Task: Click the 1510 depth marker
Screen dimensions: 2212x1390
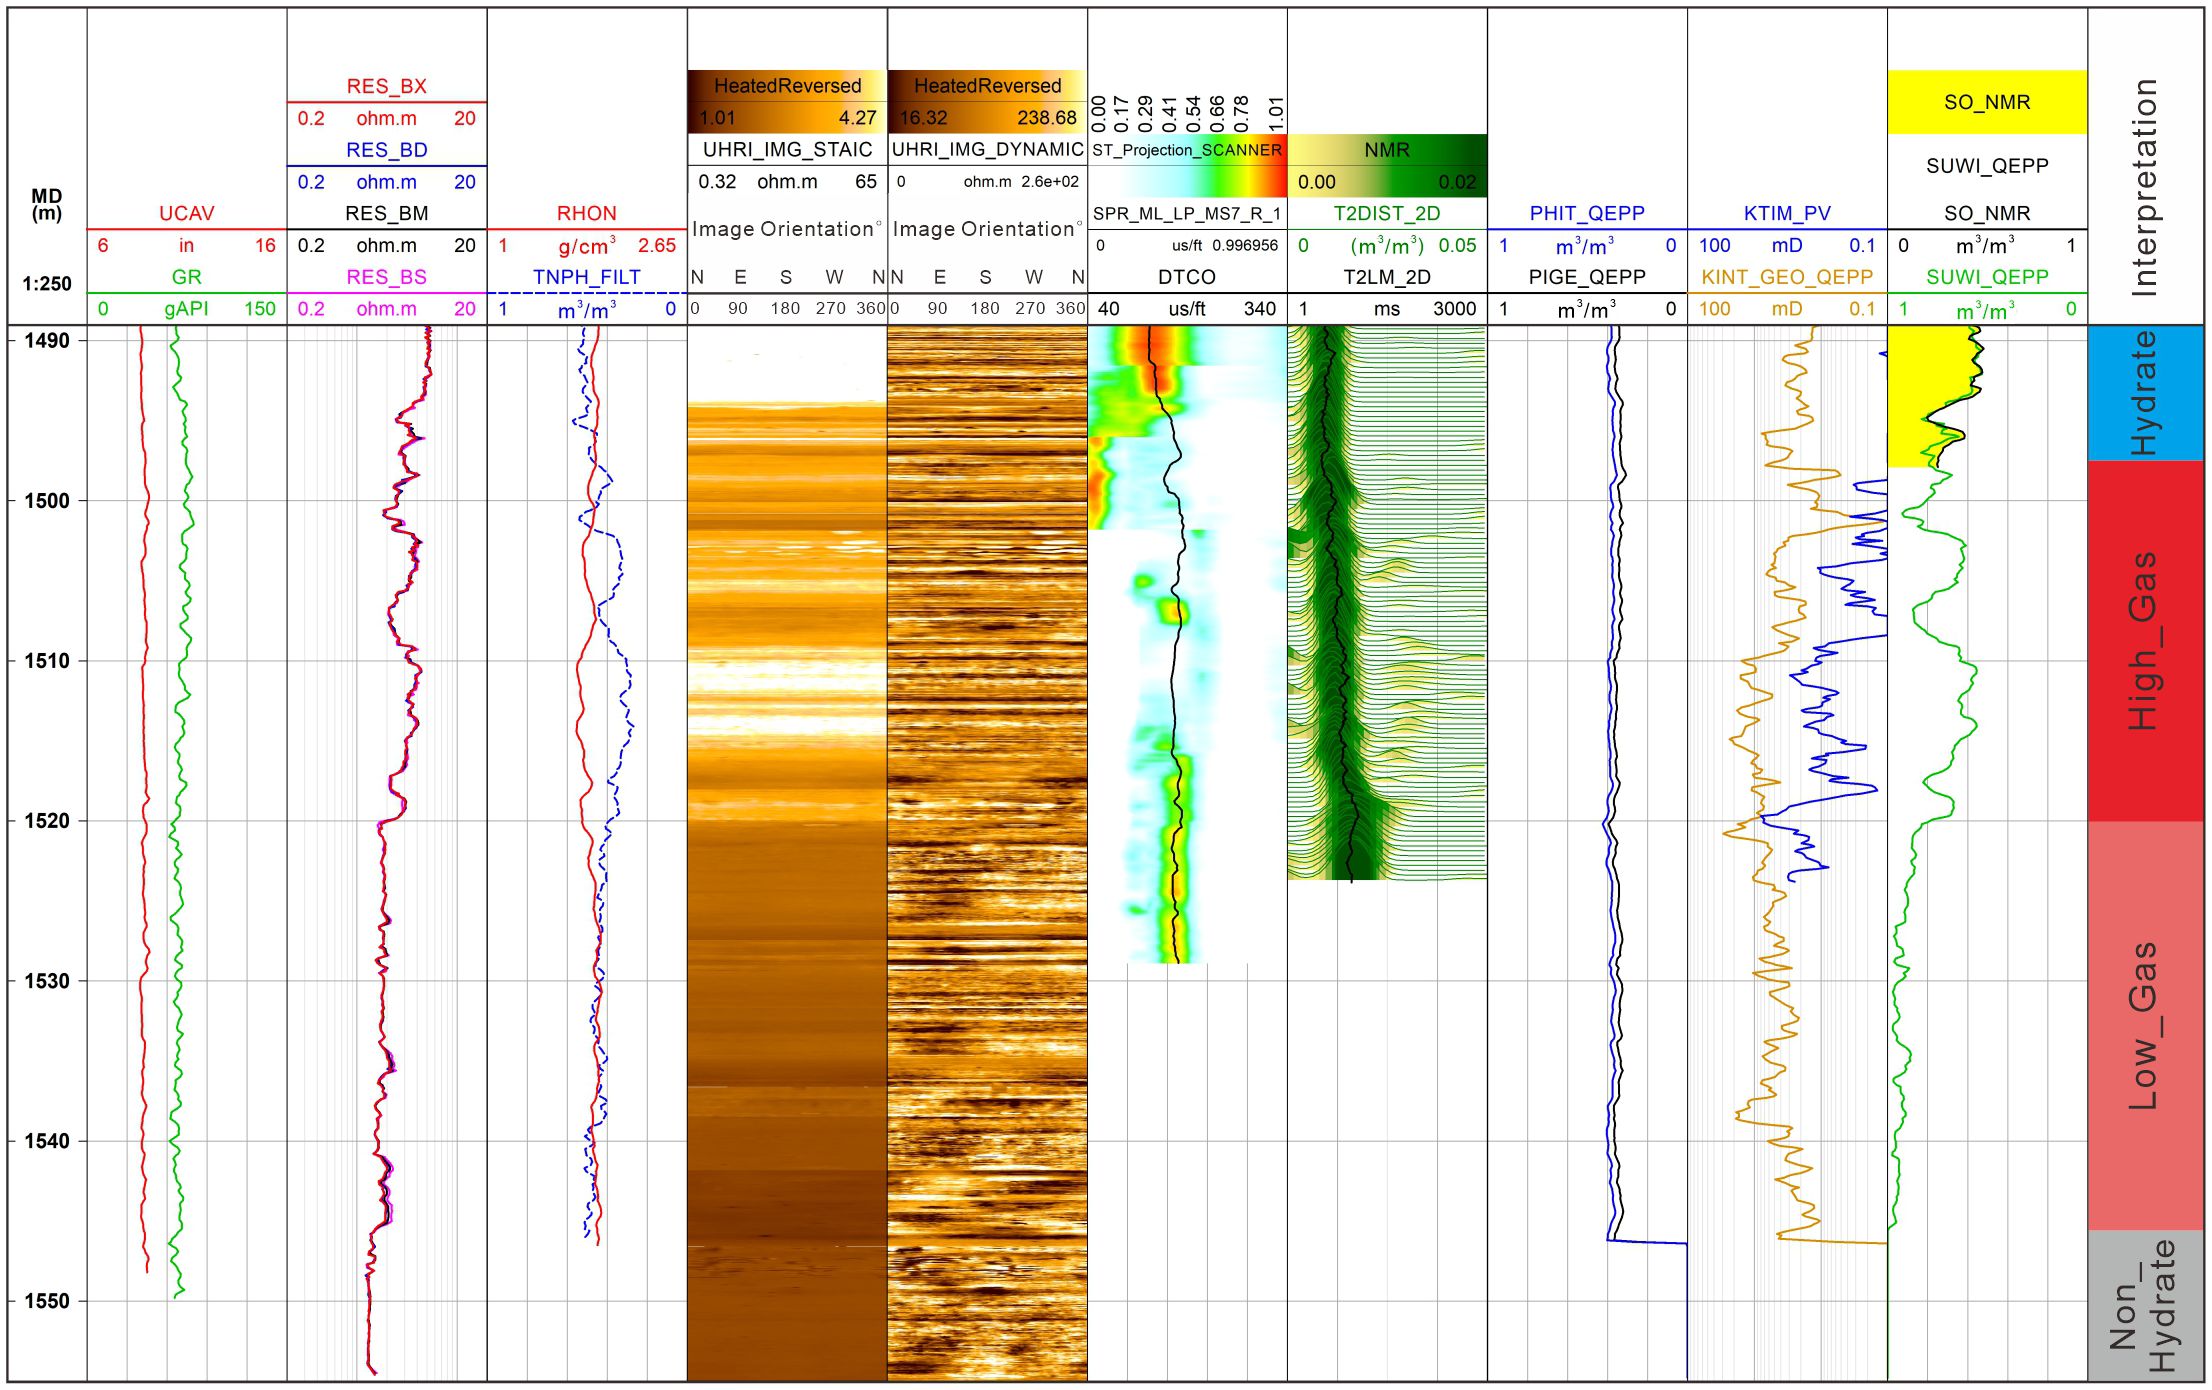Action: pos(47,661)
